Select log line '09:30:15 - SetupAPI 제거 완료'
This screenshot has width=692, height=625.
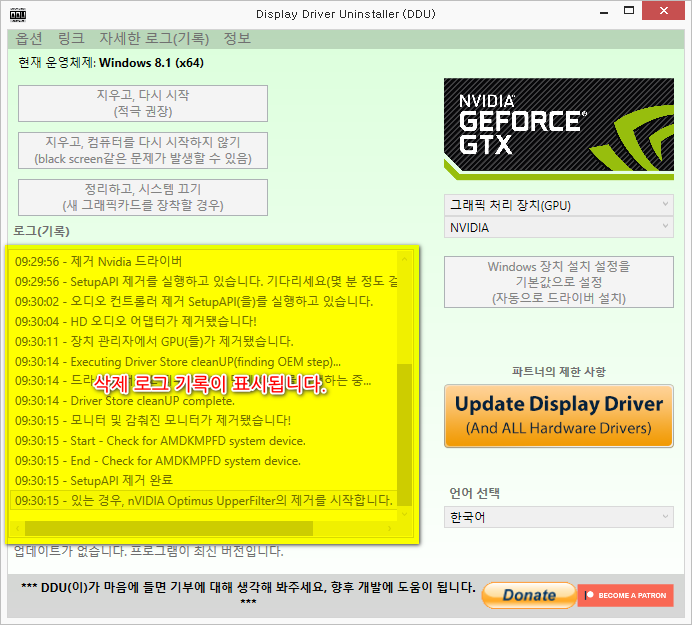(x=203, y=480)
